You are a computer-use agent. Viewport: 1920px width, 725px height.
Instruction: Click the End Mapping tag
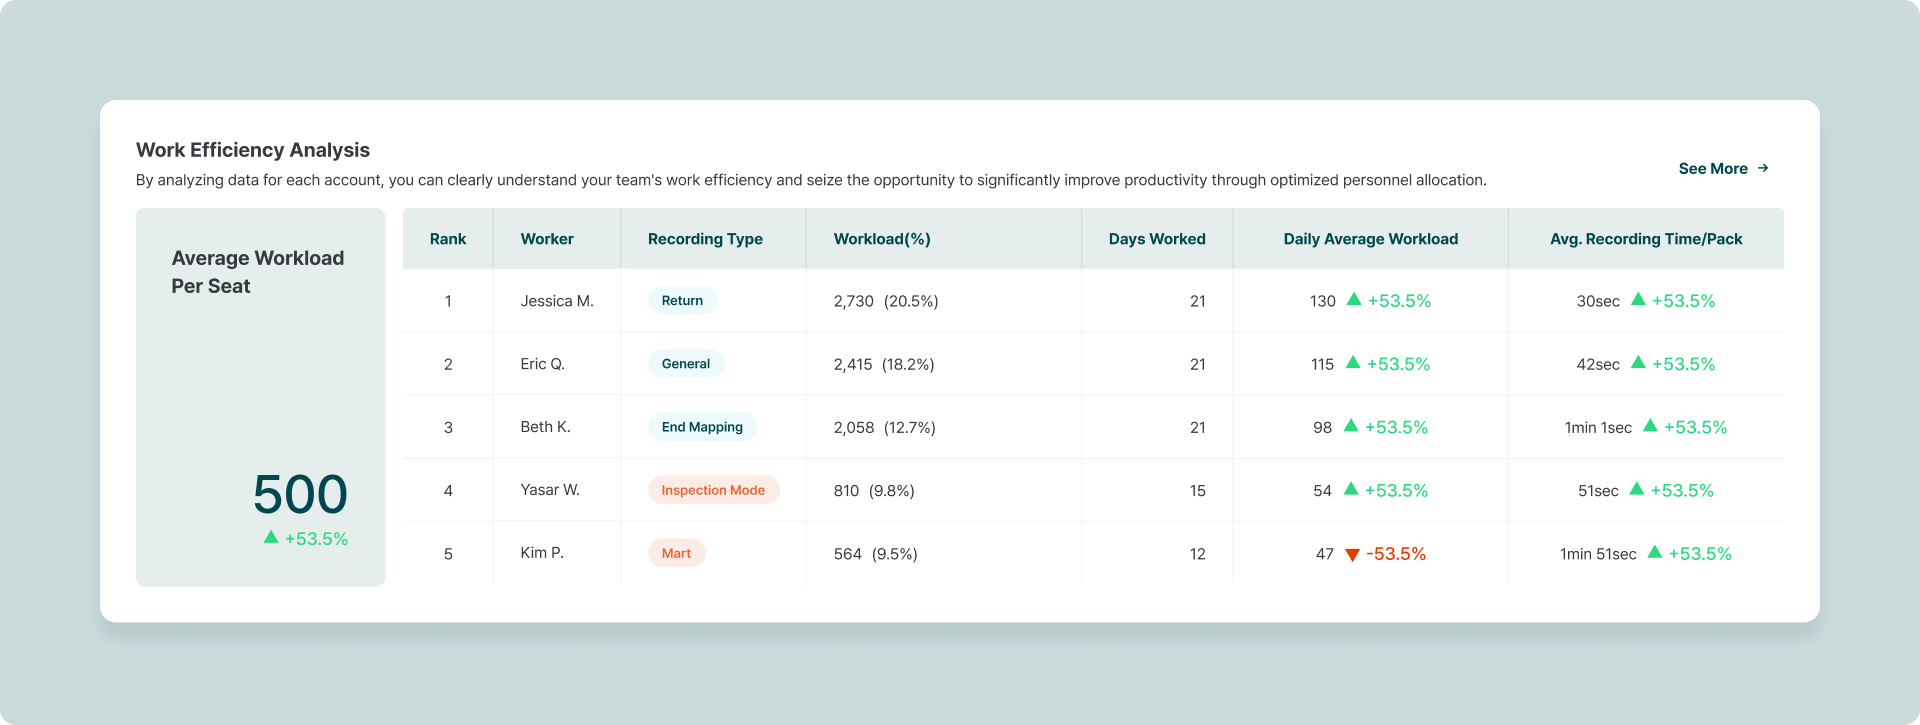click(702, 427)
